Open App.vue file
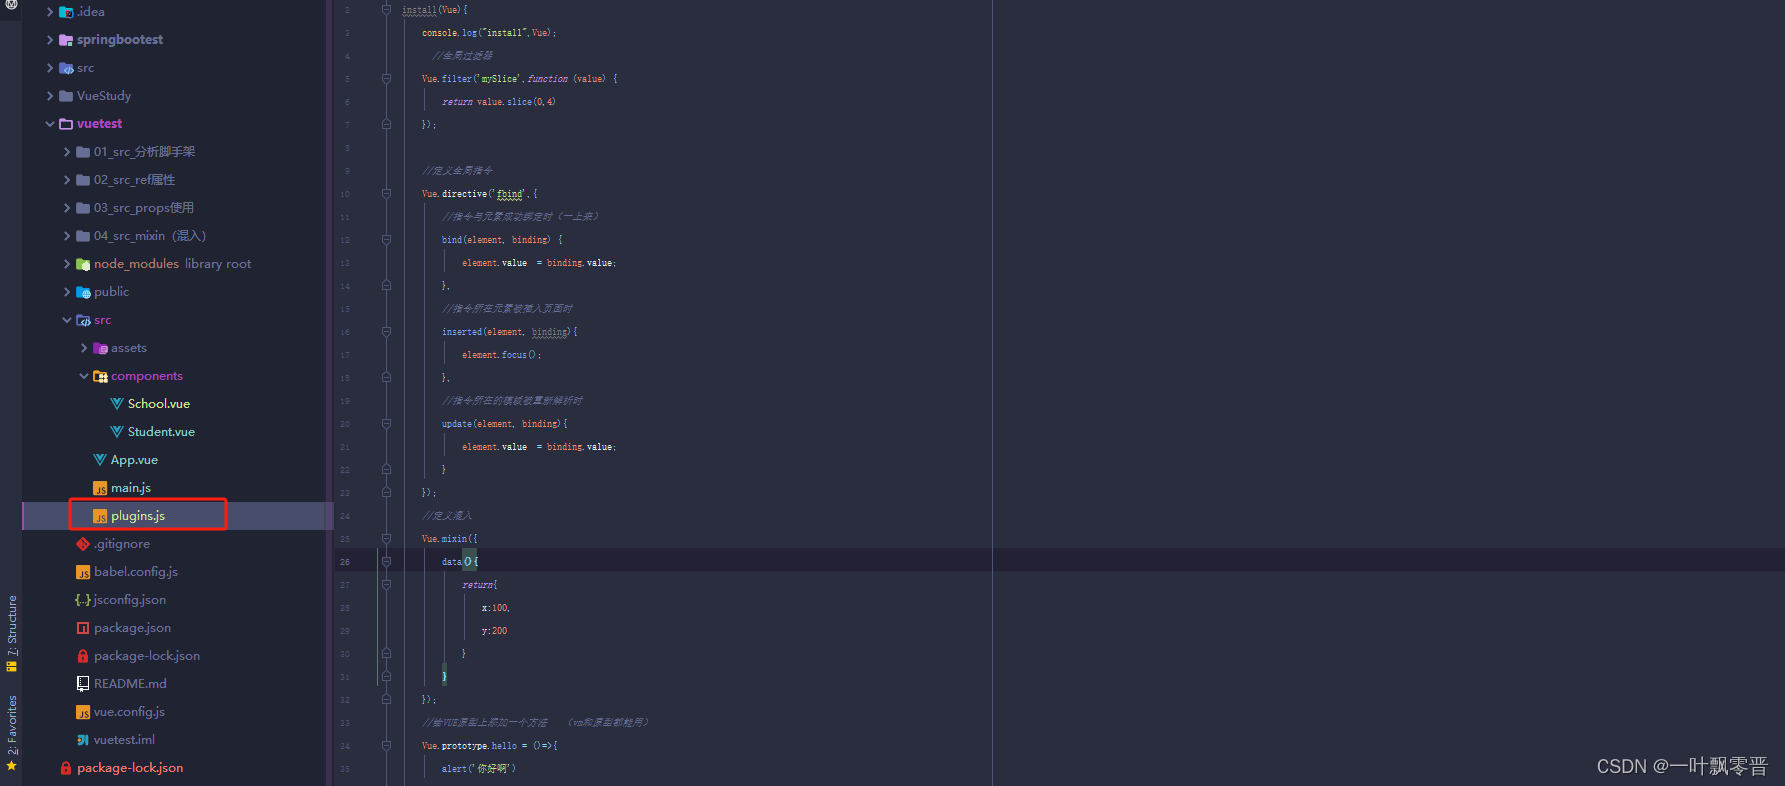Viewport: 1785px width, 786px height. (x=134, y=460)
